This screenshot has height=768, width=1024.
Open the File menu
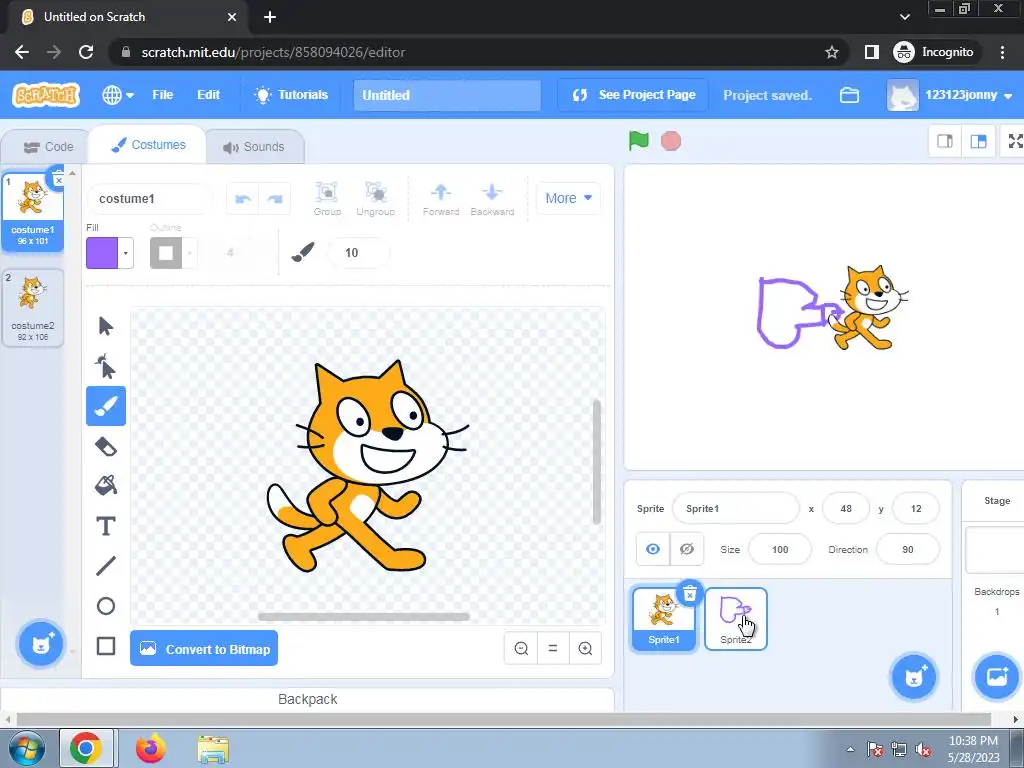click(163, 95)
